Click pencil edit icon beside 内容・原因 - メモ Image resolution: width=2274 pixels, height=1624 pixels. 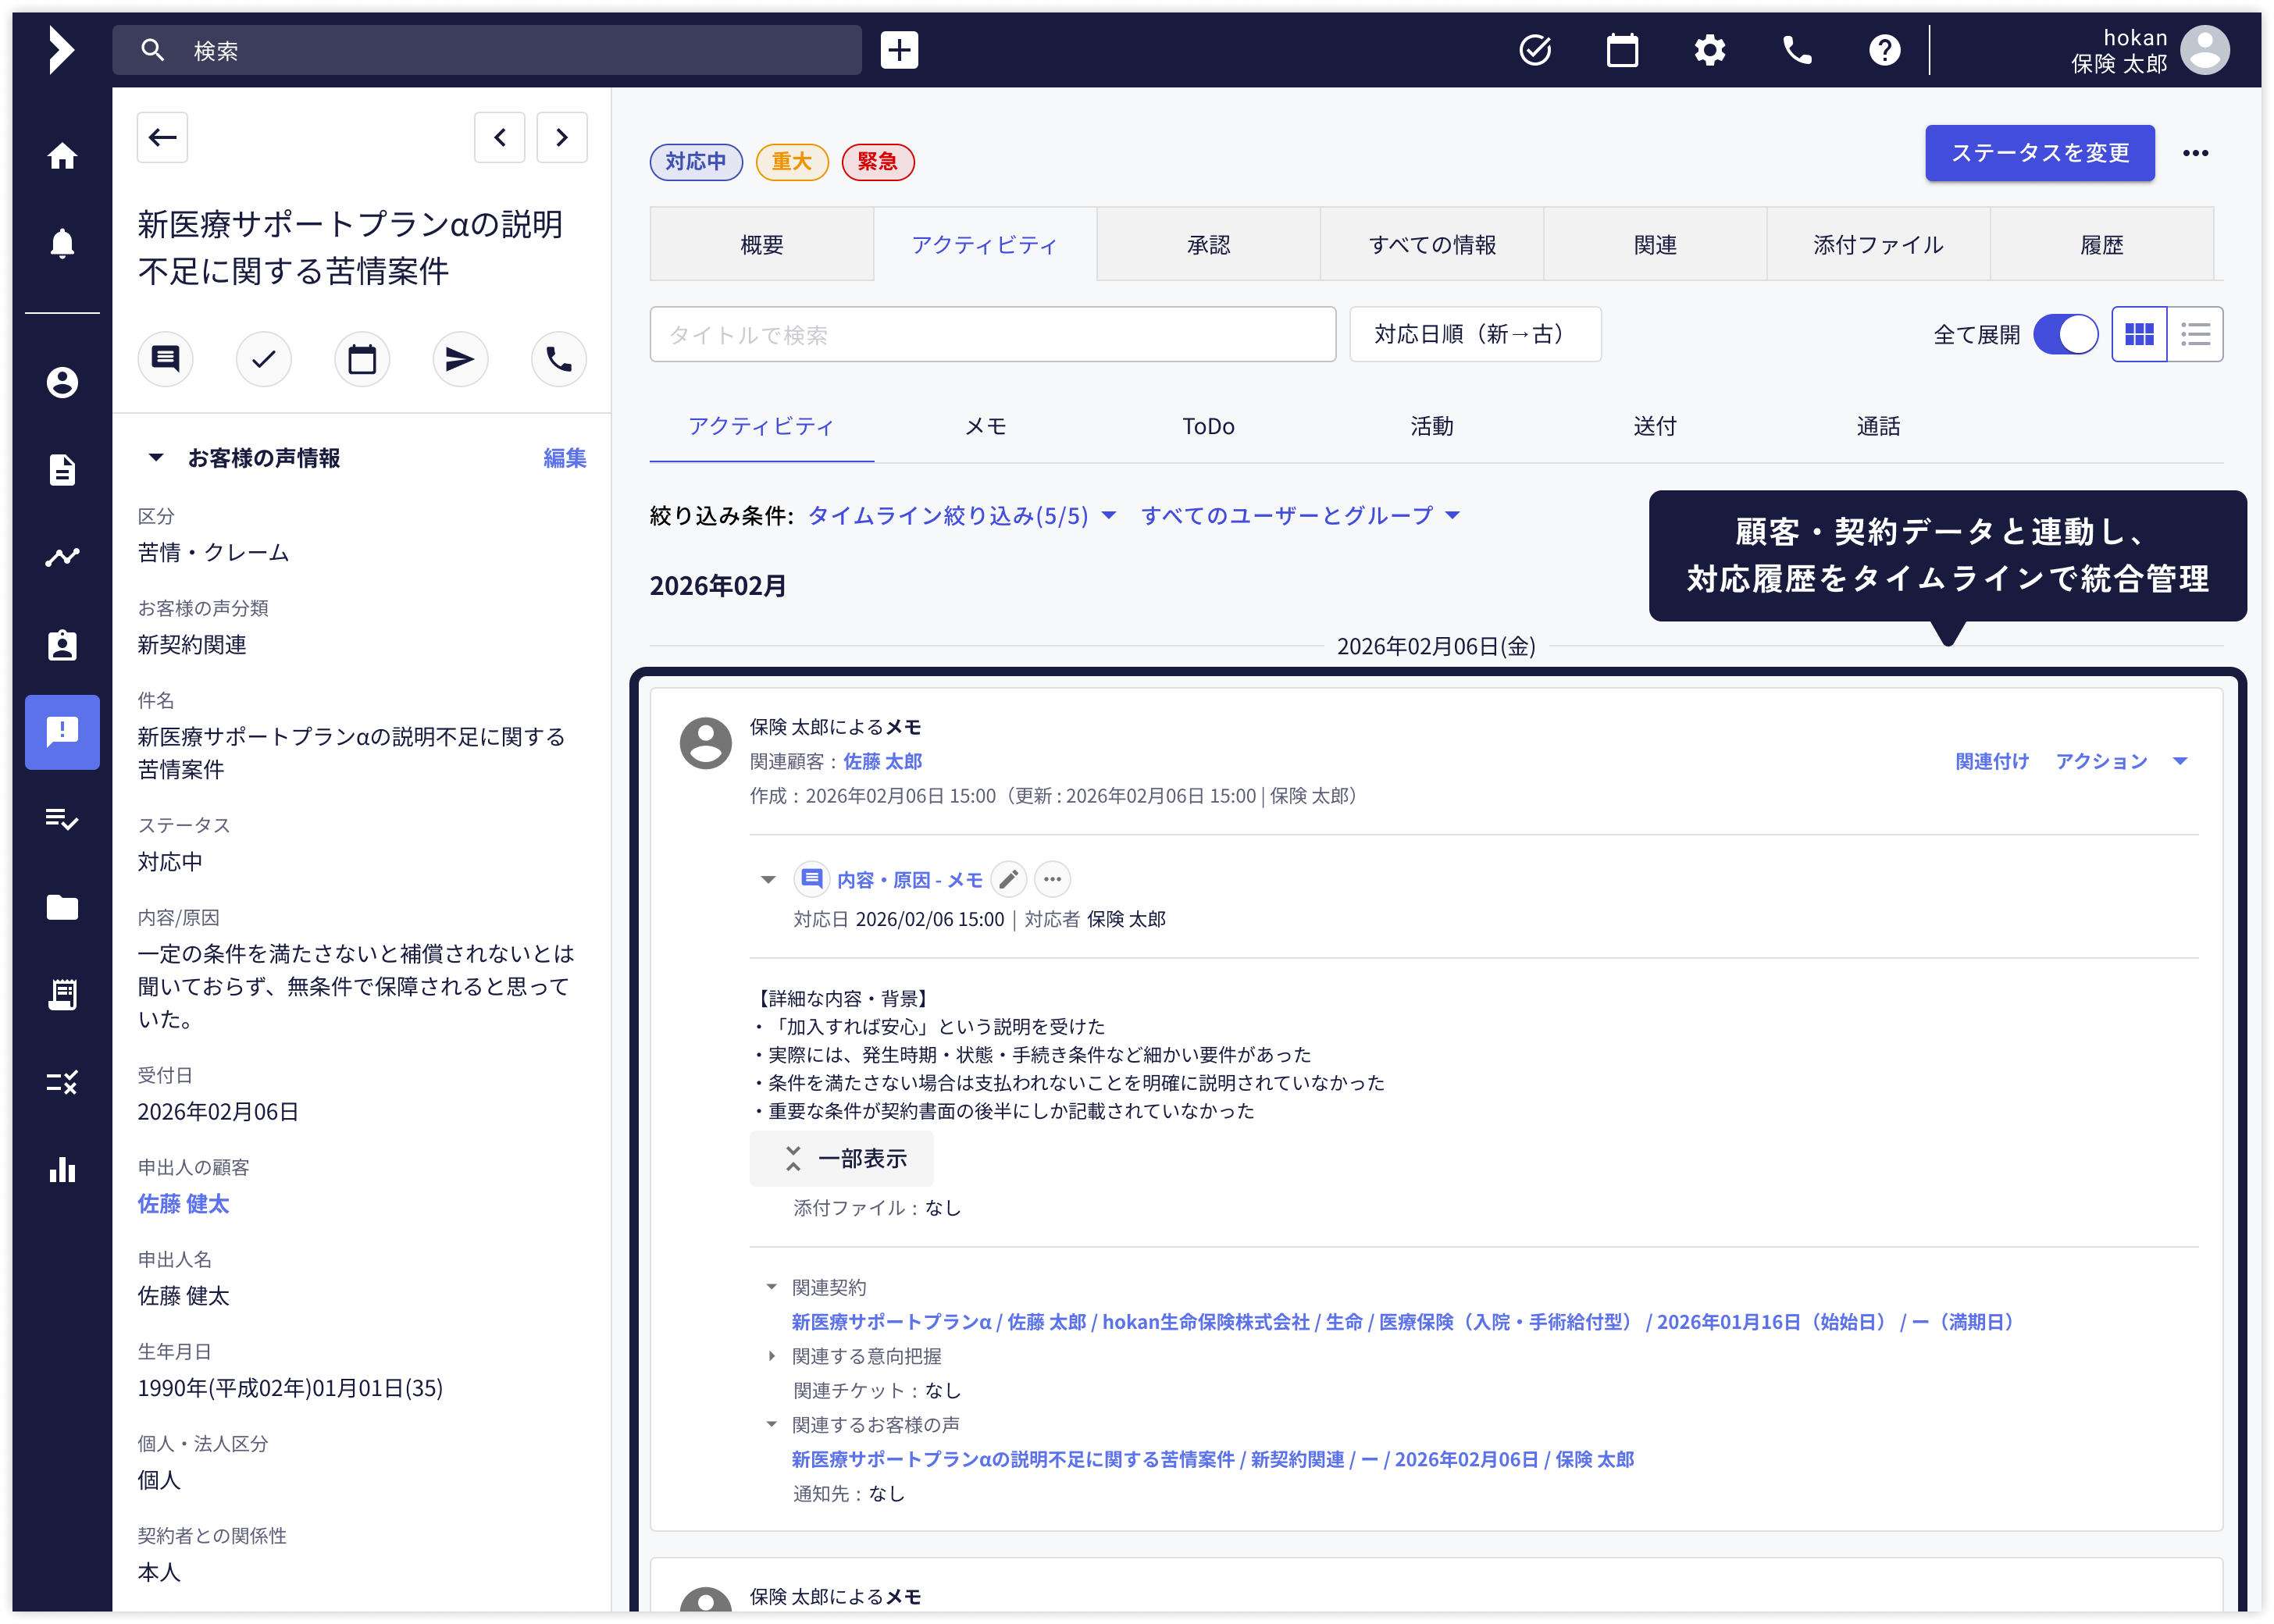[1009, 880]
